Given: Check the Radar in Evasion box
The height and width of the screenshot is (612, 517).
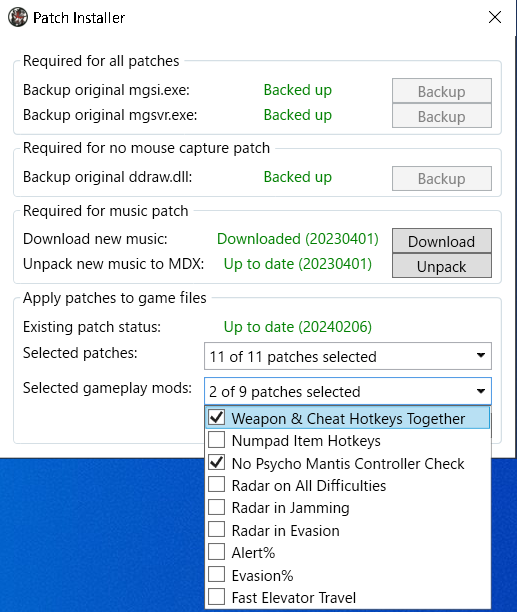Looking at the screenshot, I should [x=217, y=530].
